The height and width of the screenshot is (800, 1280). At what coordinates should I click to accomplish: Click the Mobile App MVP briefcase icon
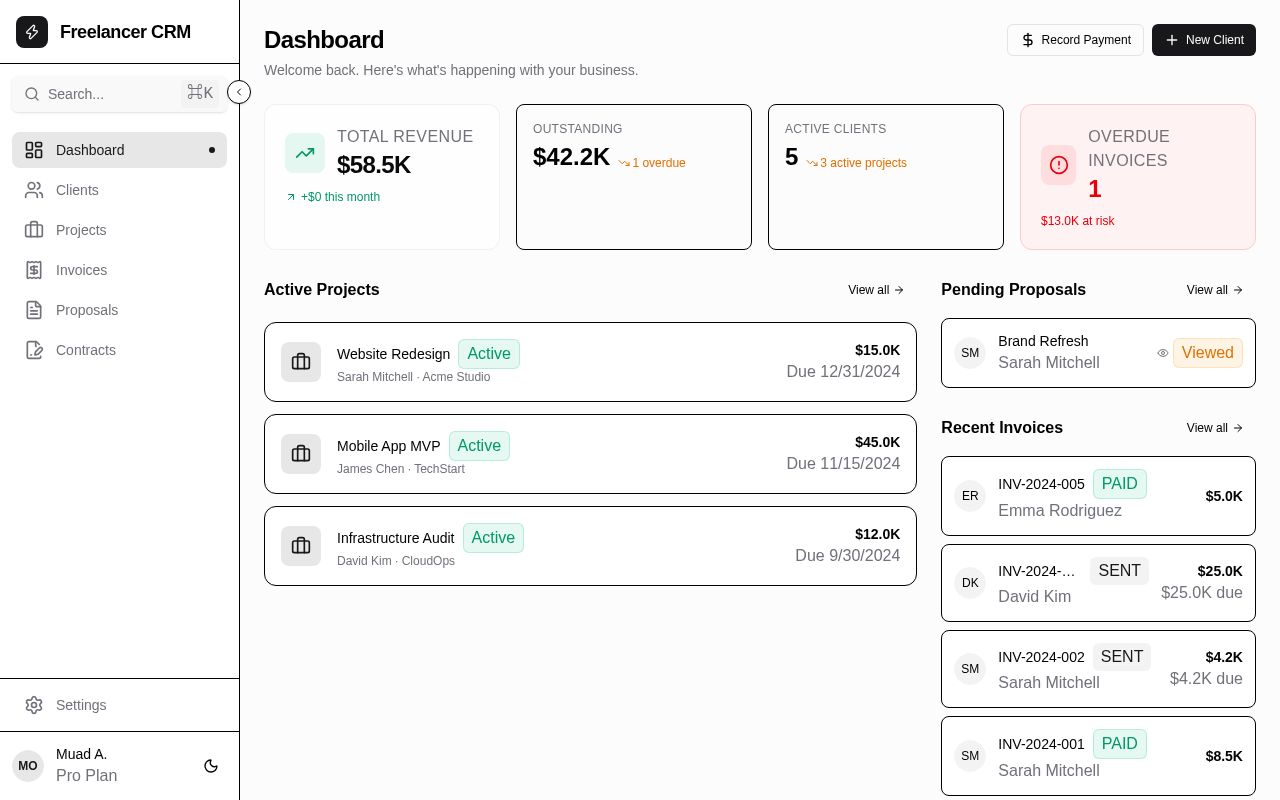[x=301, y=454]
